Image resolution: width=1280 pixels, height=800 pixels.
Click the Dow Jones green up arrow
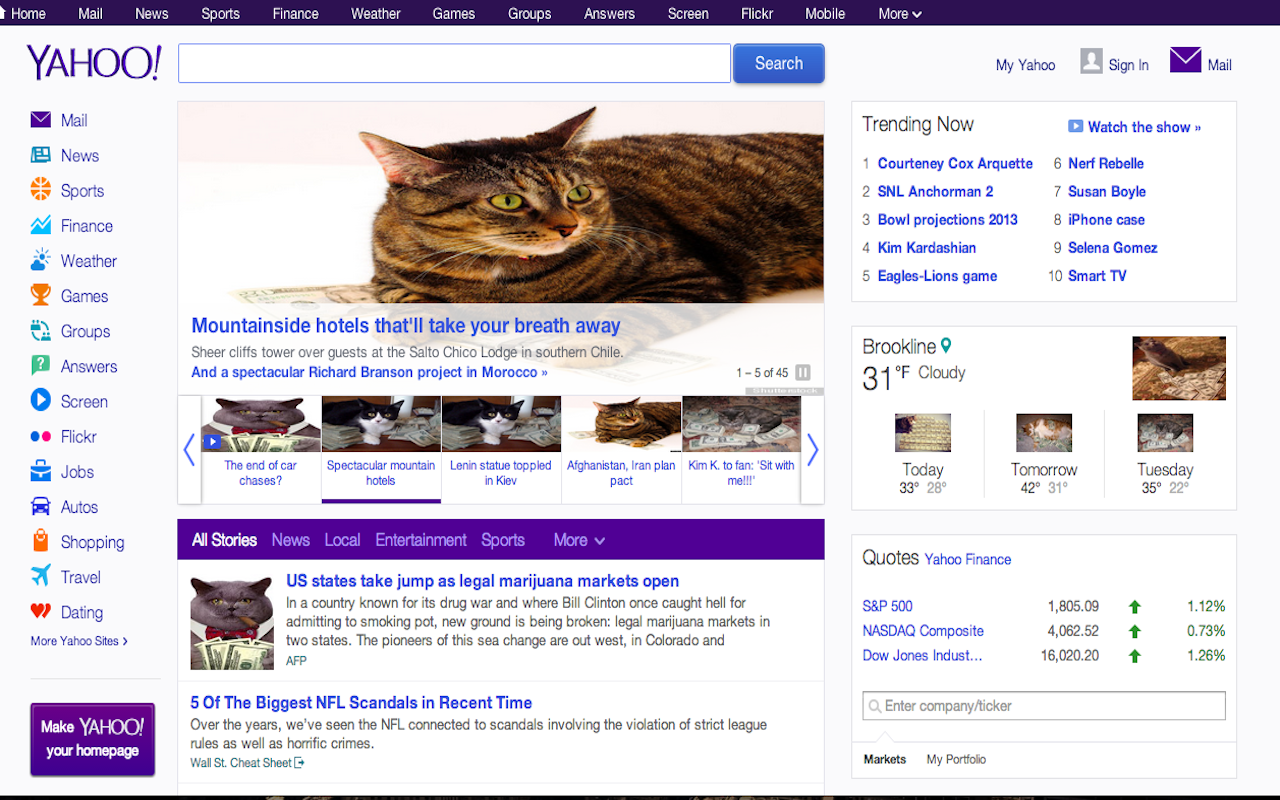[x=1134, y=656]
